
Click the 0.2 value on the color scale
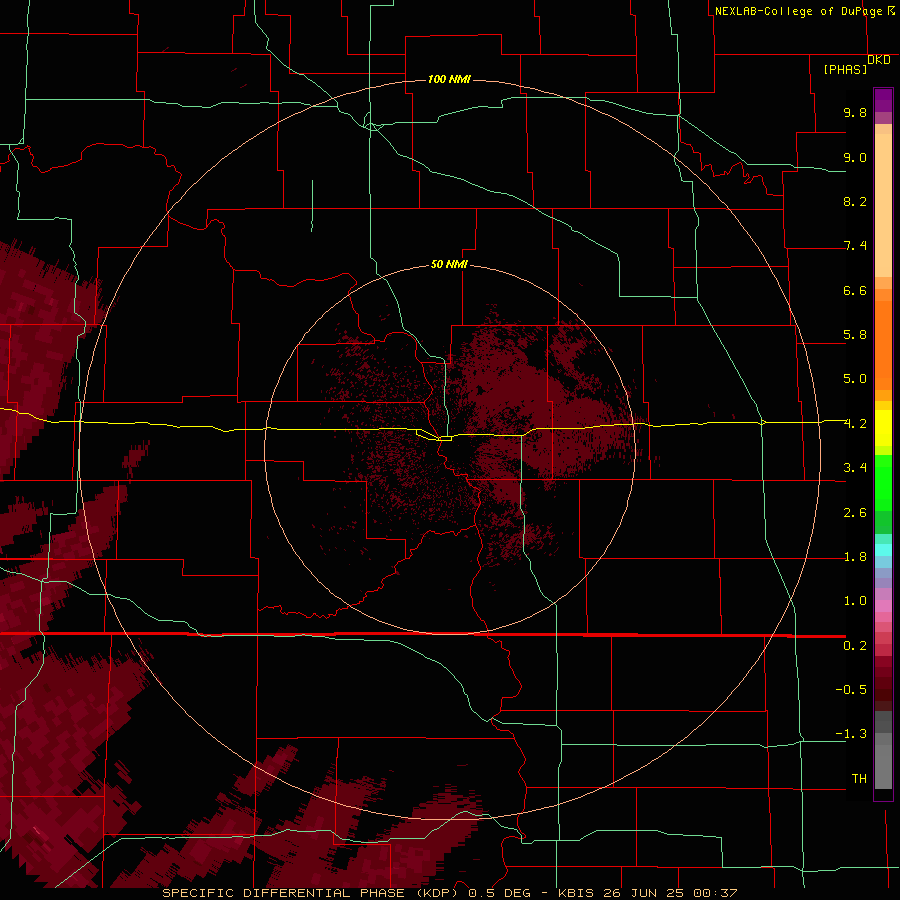coord(855,646)
